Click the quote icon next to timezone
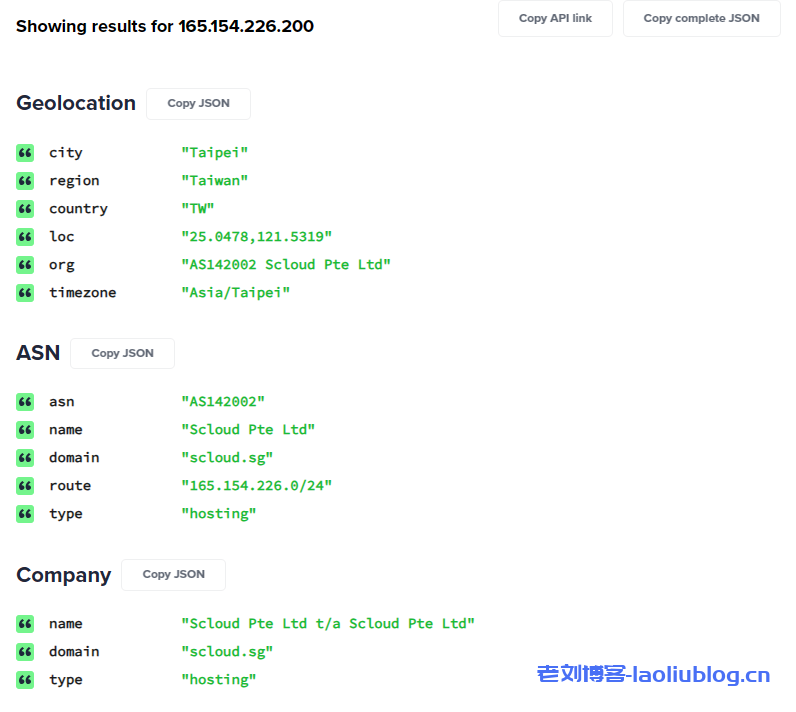 click(x=25, y=293)
